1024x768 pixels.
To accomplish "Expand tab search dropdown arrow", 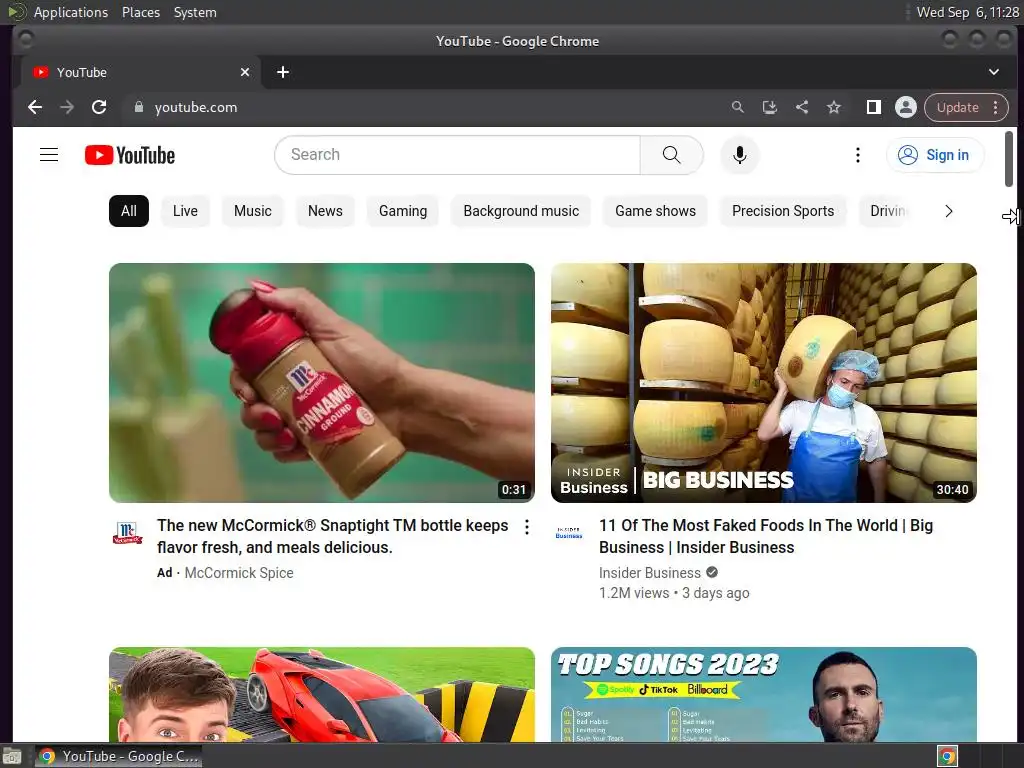I will (x=993, y=72).
